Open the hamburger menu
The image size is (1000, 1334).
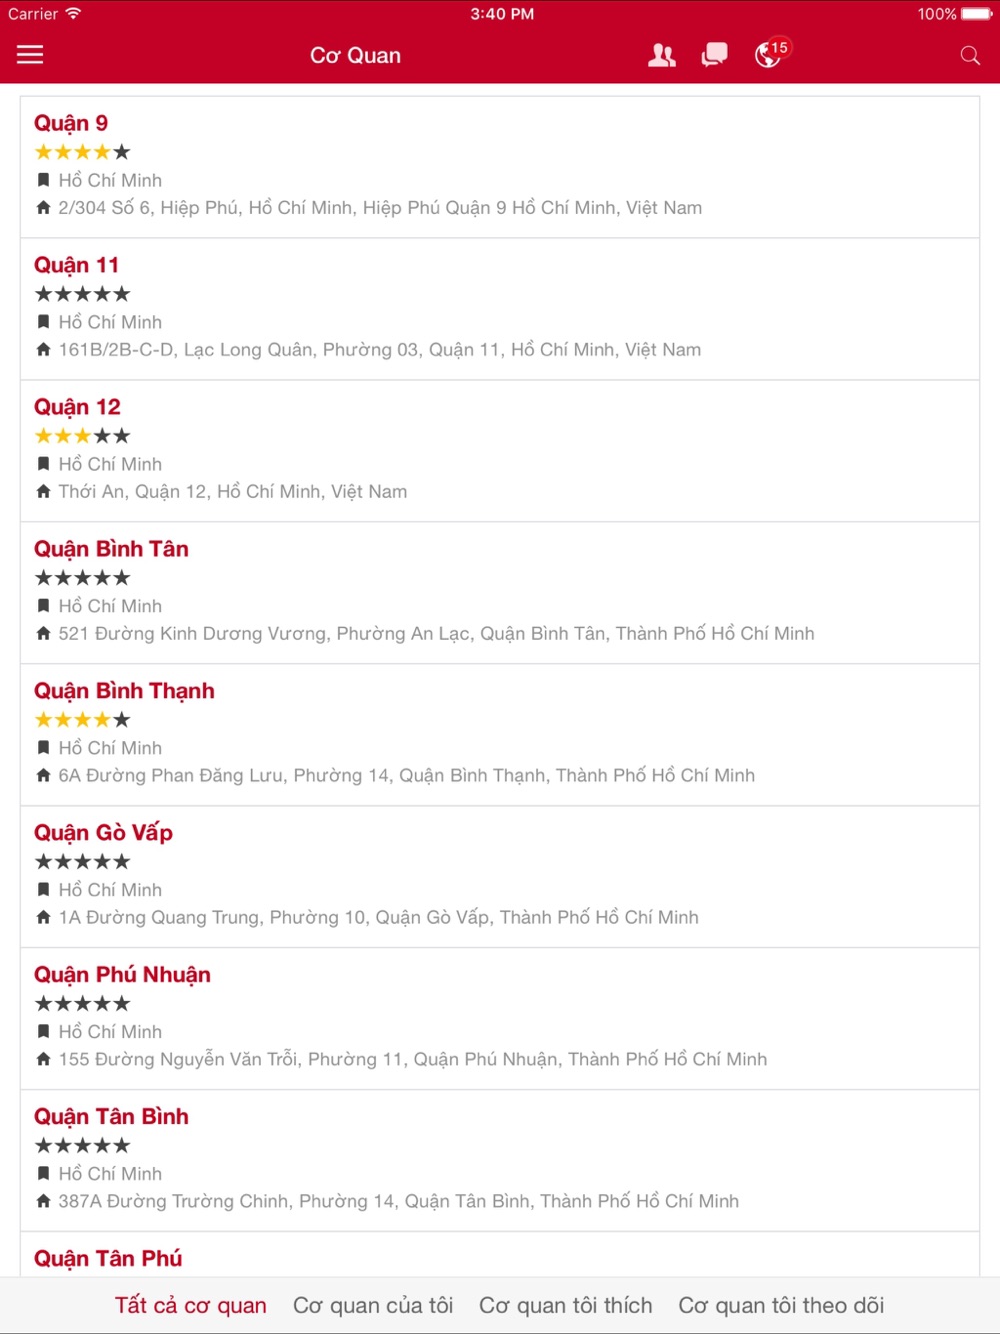click(x=30, y=55)
